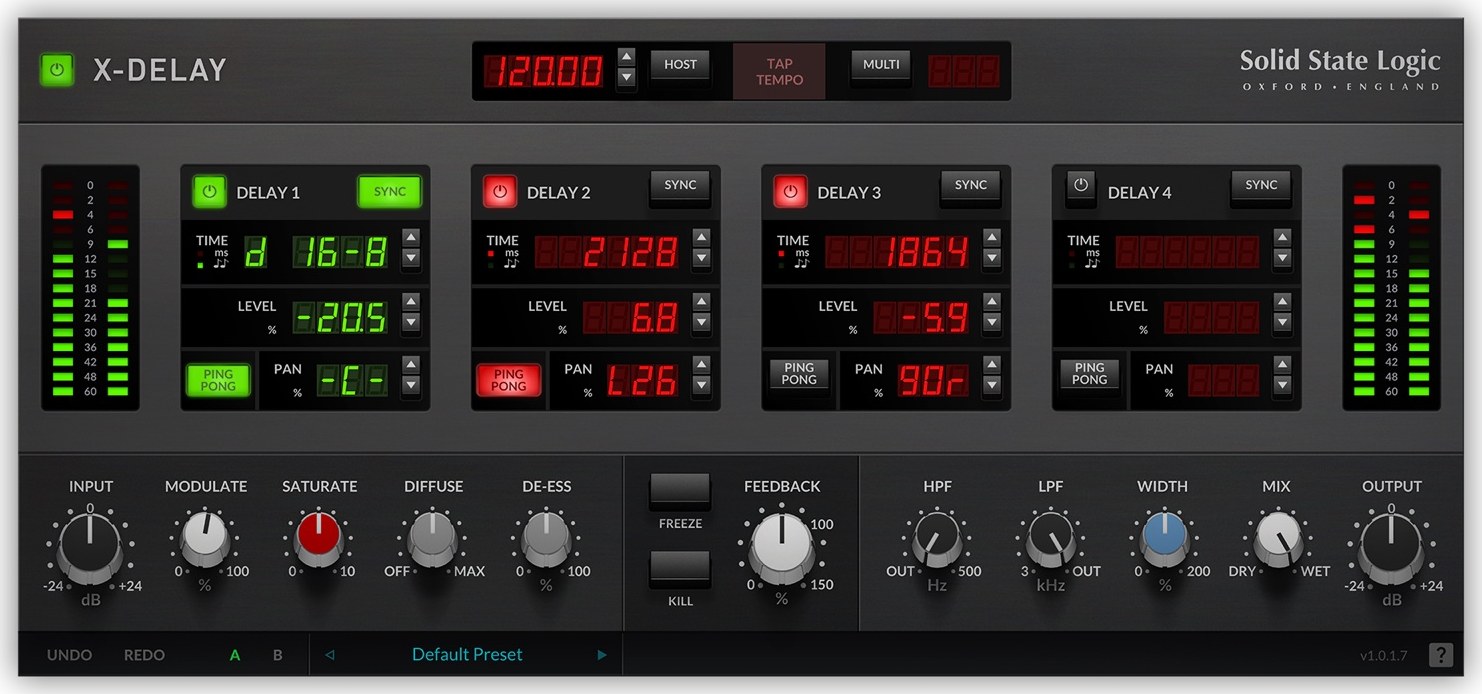Decrease tempo with the down arrow
1482x694 pixels.
(x=627, y=77)
